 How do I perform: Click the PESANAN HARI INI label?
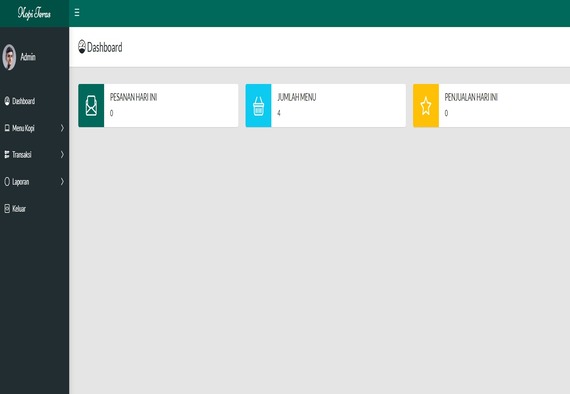tap(133, 97)
